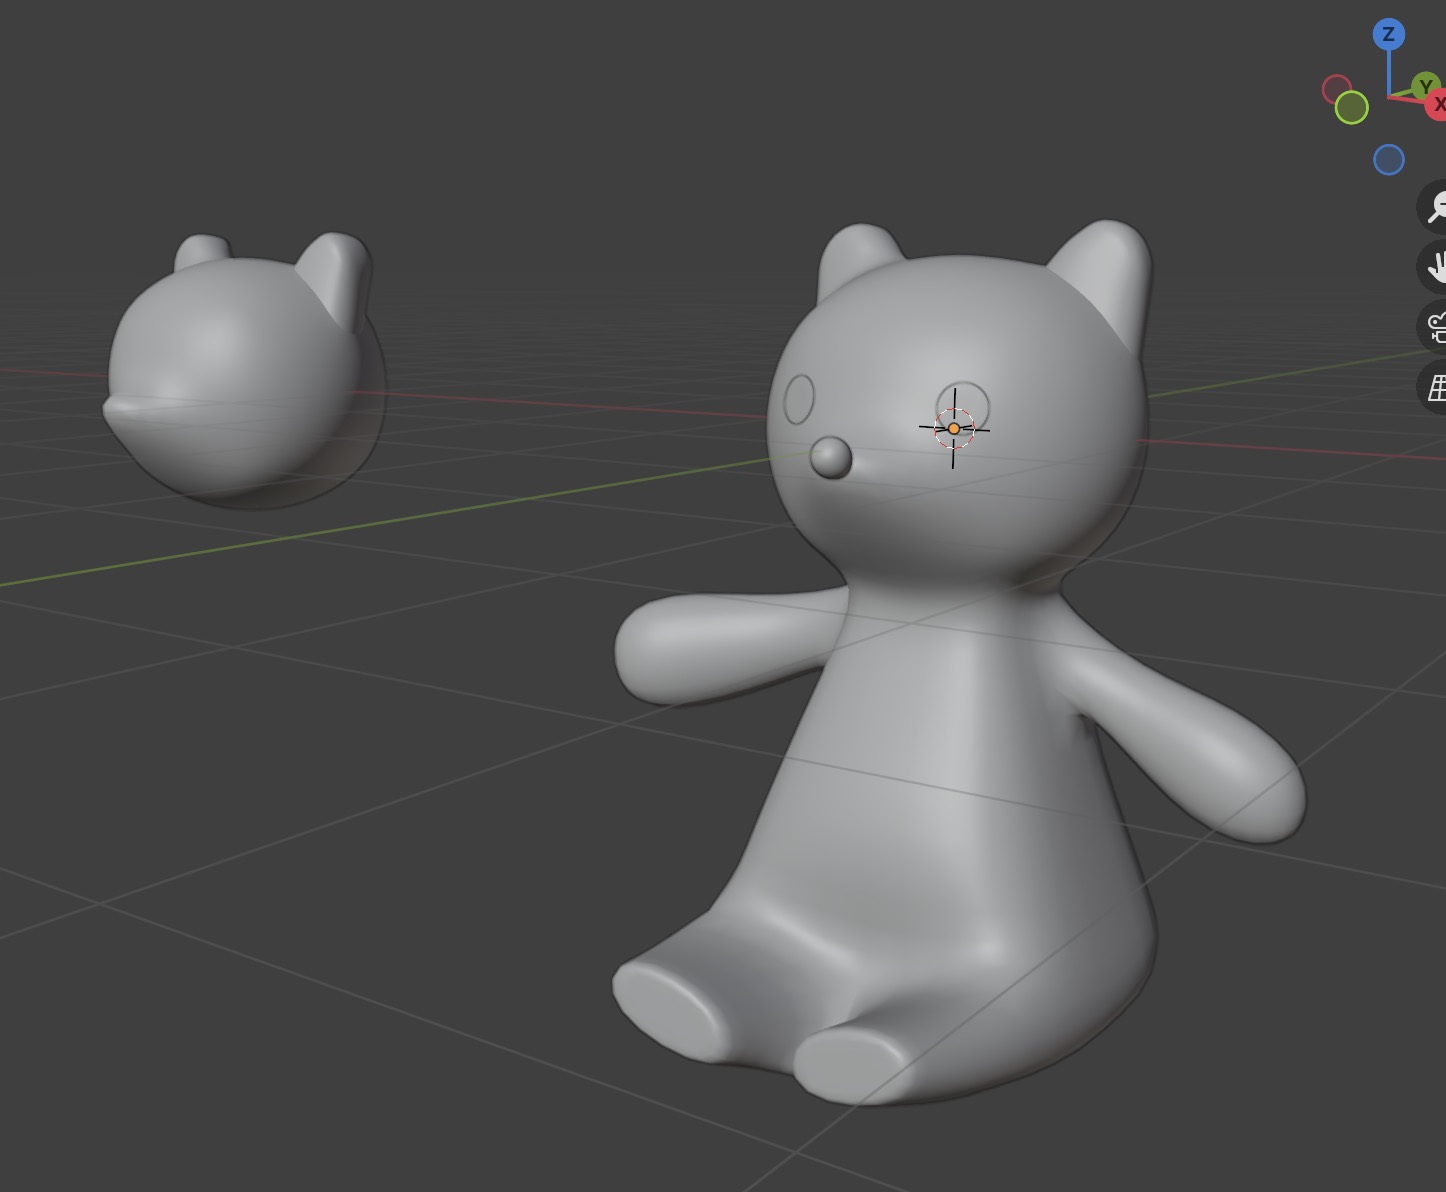
Task: Snap view to negative X red circle
Action: pos(1337,90)
